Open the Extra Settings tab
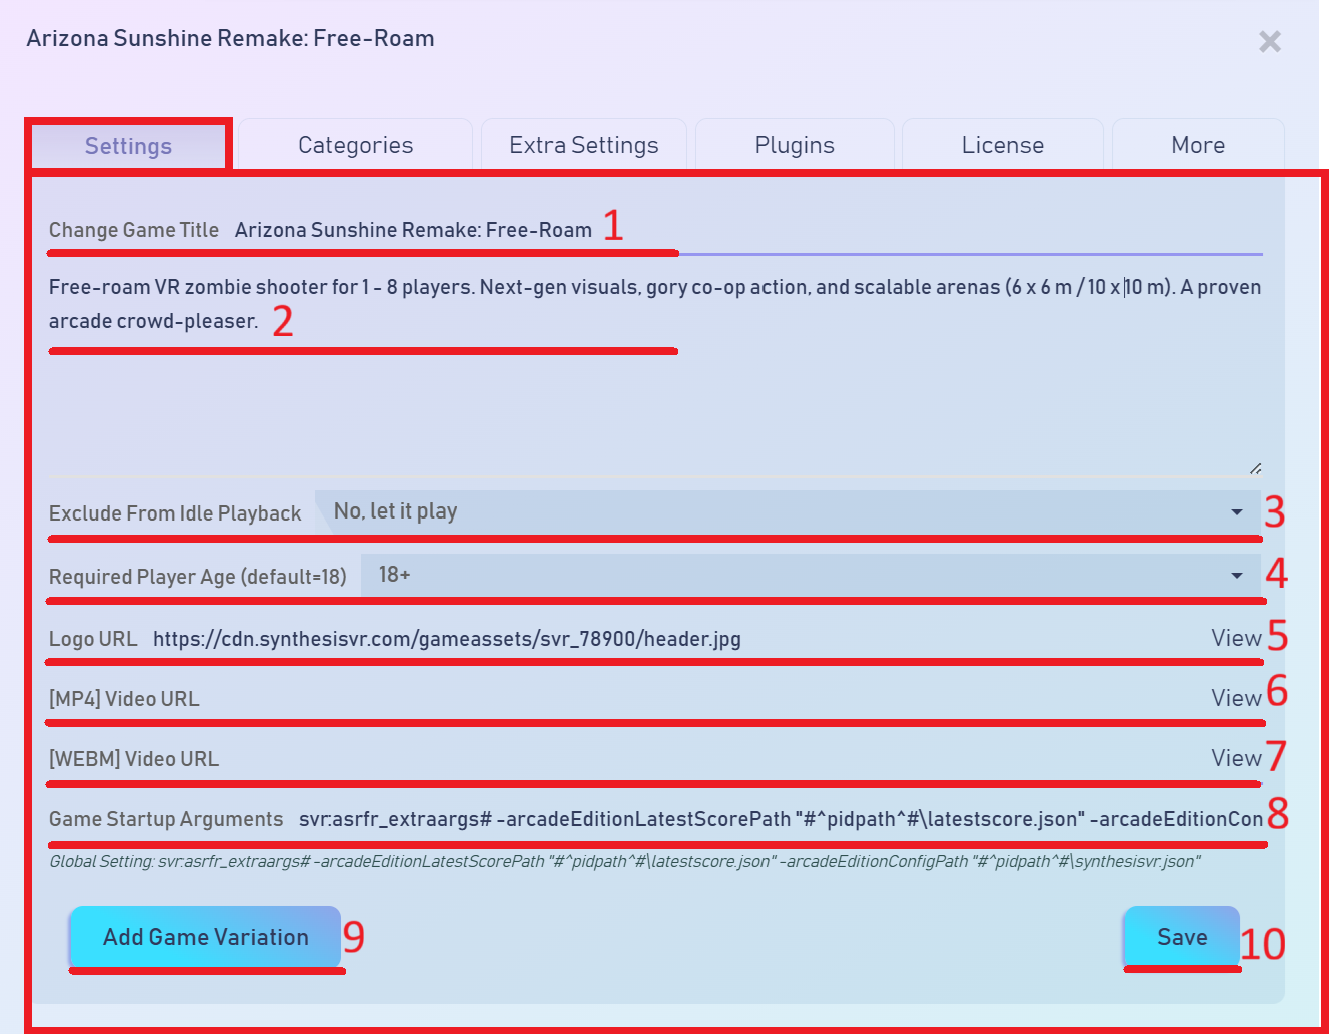The width and height of the screenshot is (1329, 1034). (584, 145)
